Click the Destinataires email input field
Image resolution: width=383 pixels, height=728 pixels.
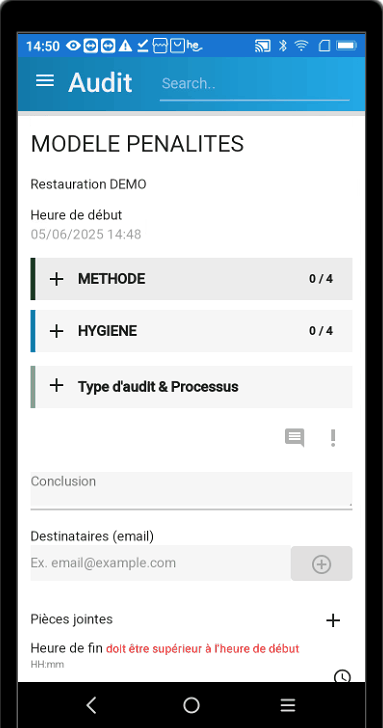[161, 563]
